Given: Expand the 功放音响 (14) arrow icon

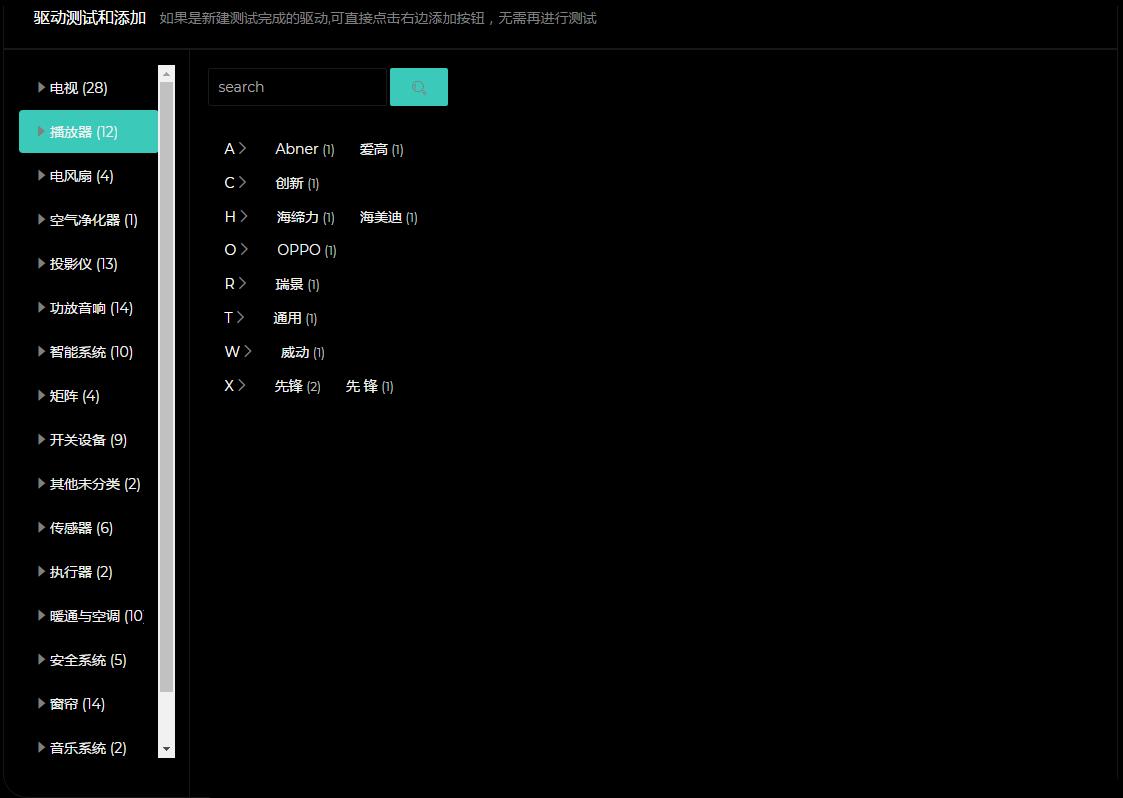Looking at the screenshot, I should pyautogui.click(x=41, y=308).
